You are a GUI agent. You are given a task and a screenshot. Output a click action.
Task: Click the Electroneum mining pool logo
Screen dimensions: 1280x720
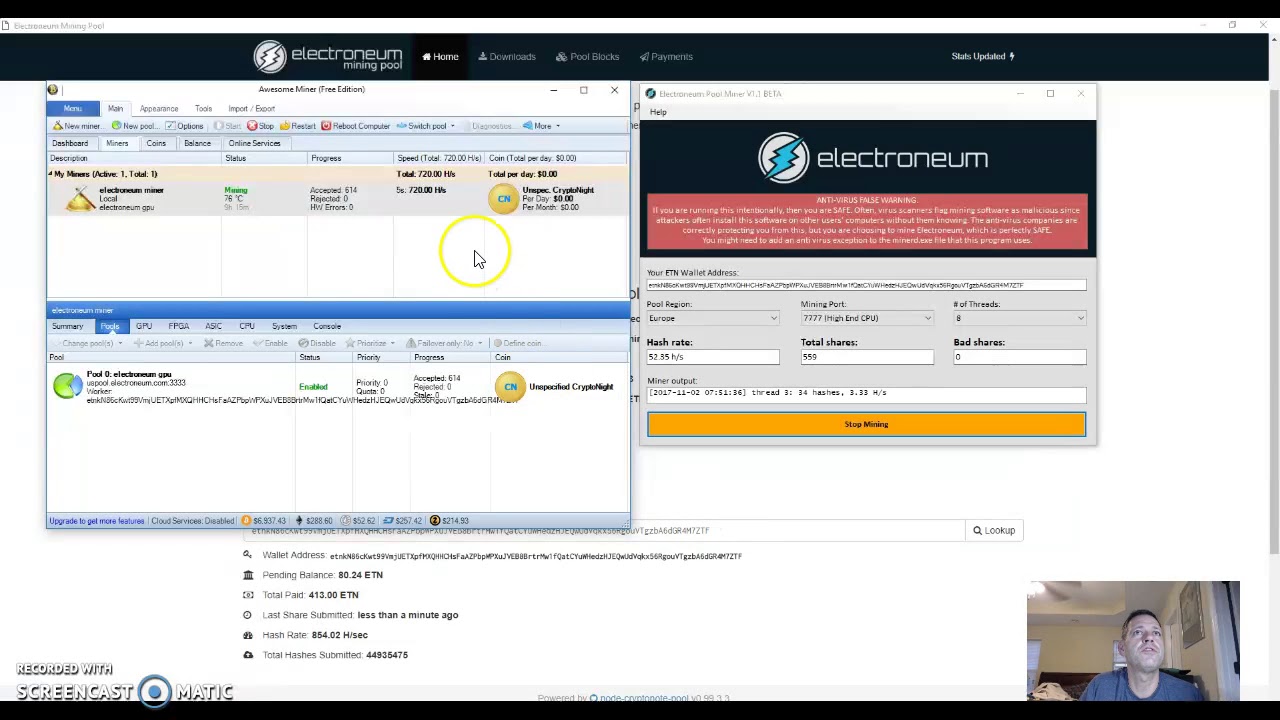pyautogui.click(x=327, y=56)
